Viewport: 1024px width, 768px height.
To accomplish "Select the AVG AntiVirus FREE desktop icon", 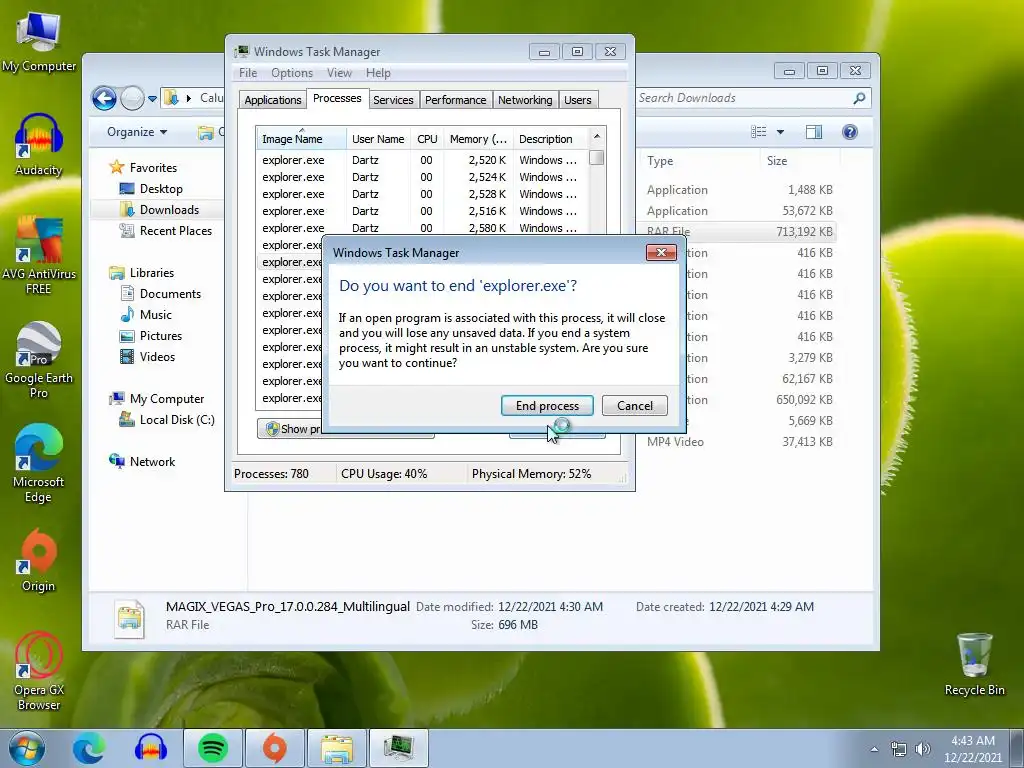I will [x=39, y=256].
